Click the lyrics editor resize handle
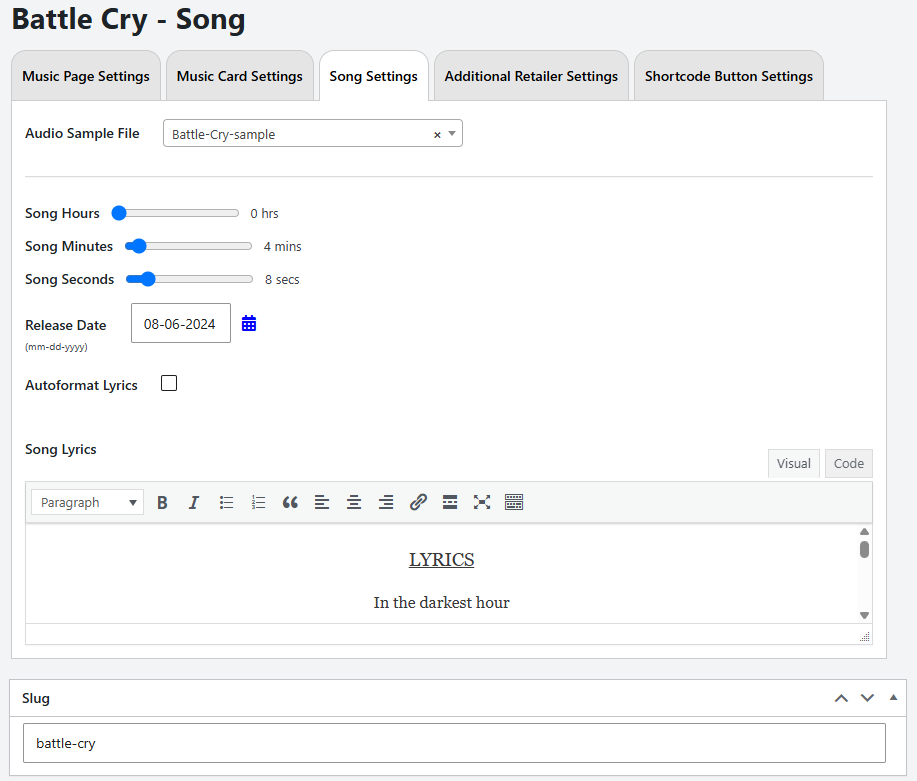Screen dimensions: 917x781 pyautogui.click(x=864, y=637)
